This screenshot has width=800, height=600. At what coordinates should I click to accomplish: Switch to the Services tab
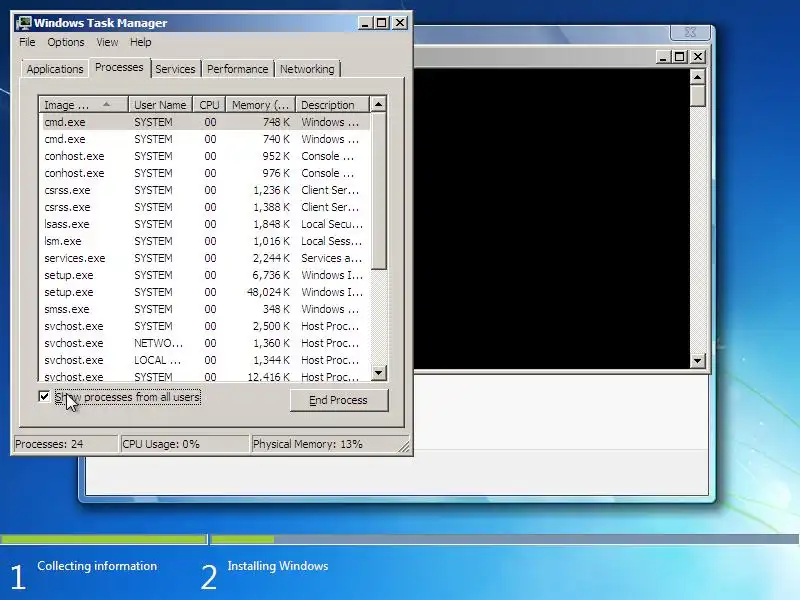[175, 69]
